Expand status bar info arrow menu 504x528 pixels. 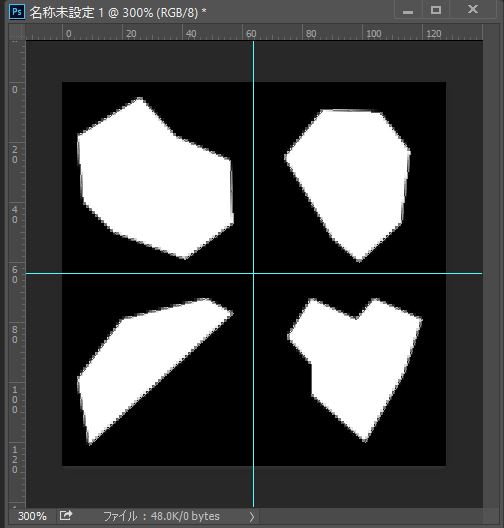[252, 516]
